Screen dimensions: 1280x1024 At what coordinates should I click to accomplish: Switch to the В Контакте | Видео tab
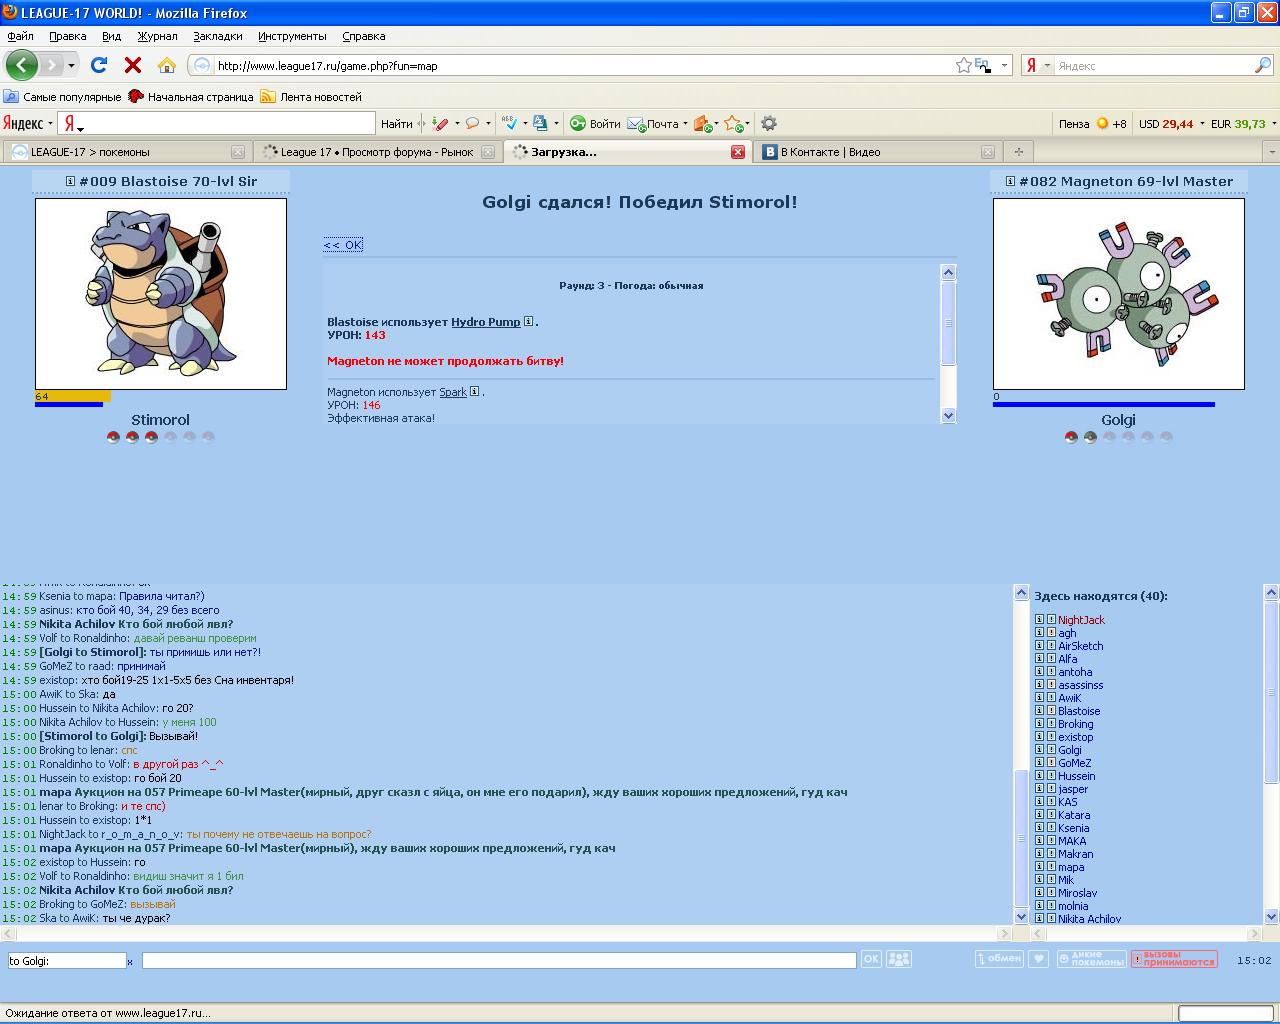pyautogui.click(x=878, y=152)
